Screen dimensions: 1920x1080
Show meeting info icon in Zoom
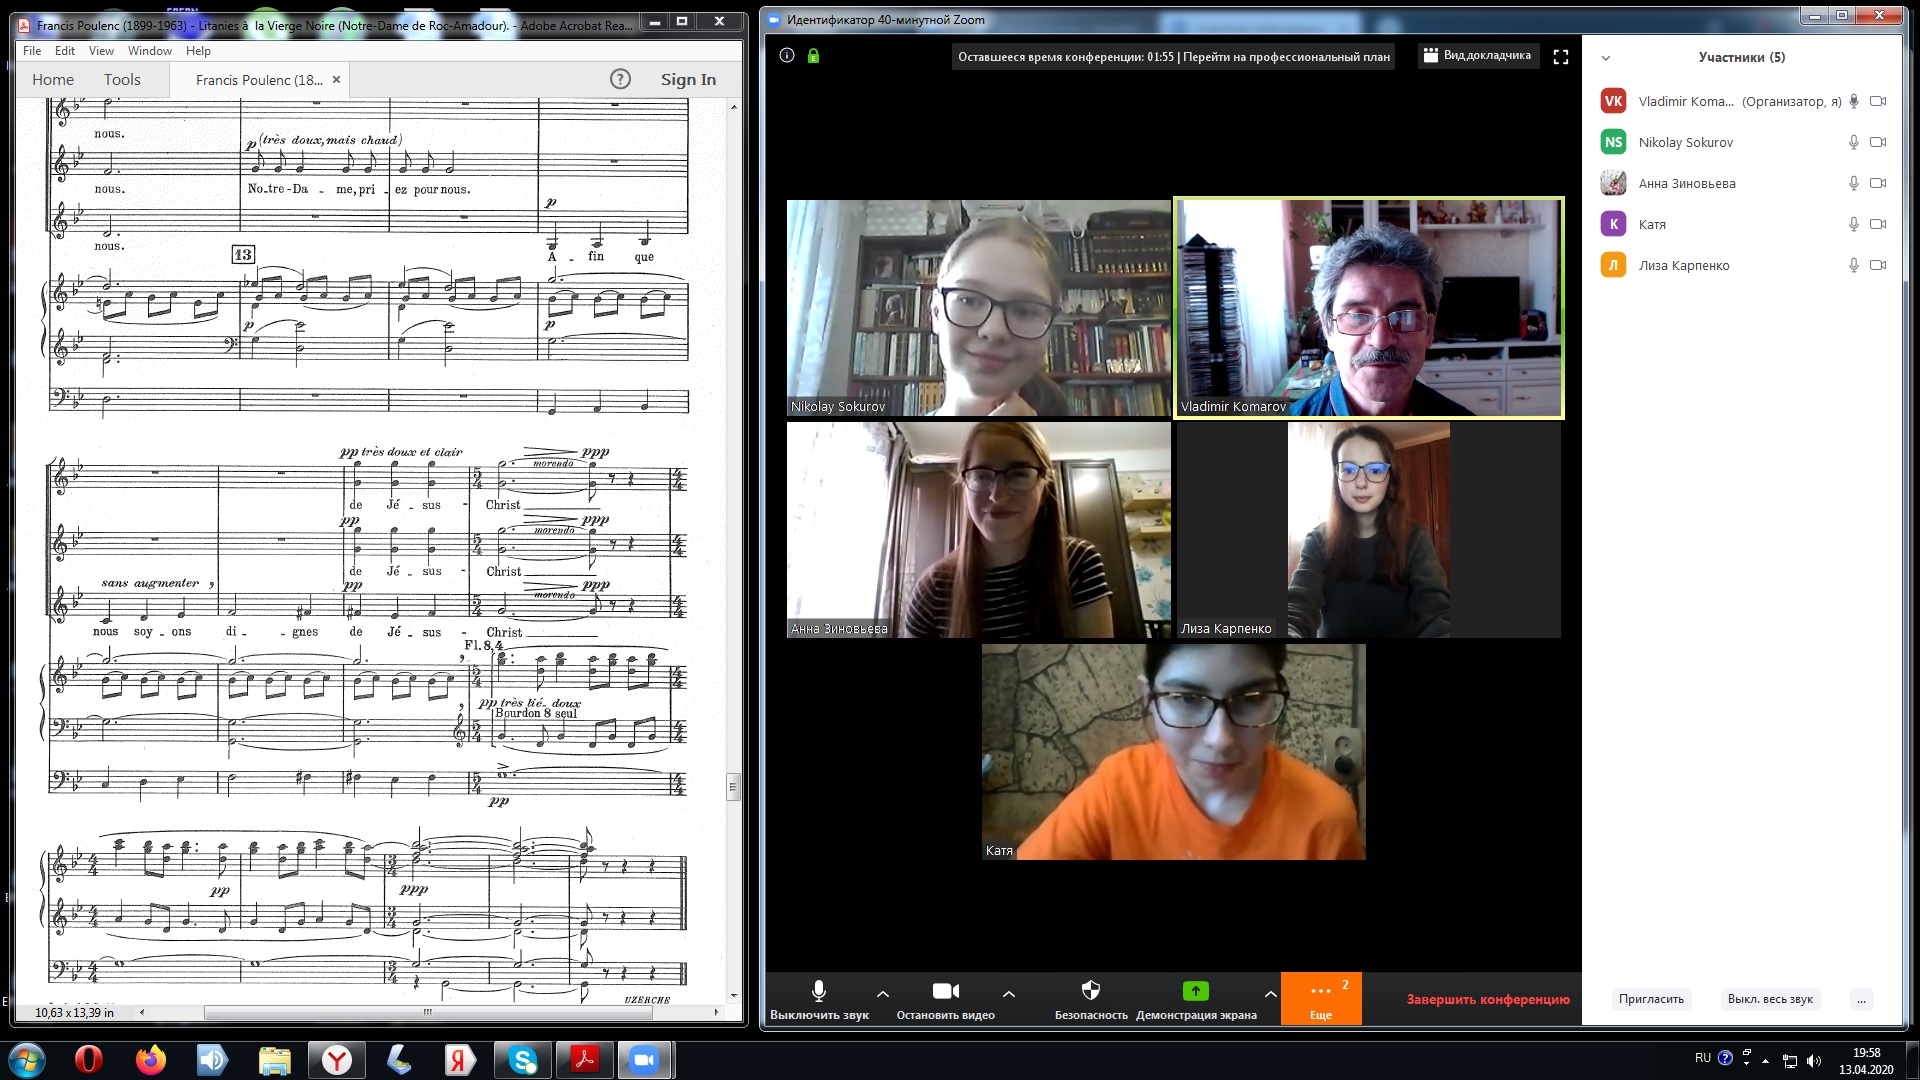(787, 56)
